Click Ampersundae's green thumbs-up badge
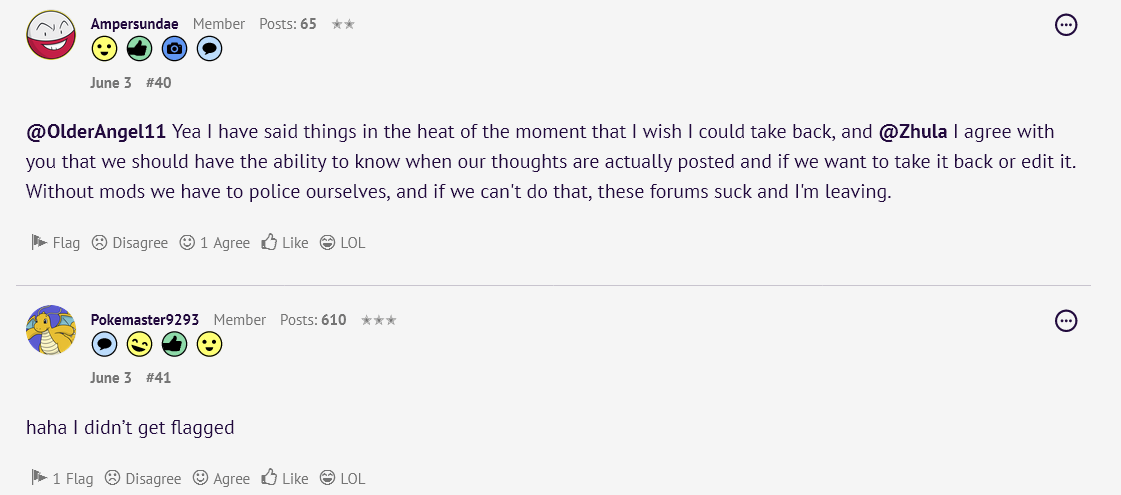This screenshot has height=495, width=1121. (x=139, y=48)
